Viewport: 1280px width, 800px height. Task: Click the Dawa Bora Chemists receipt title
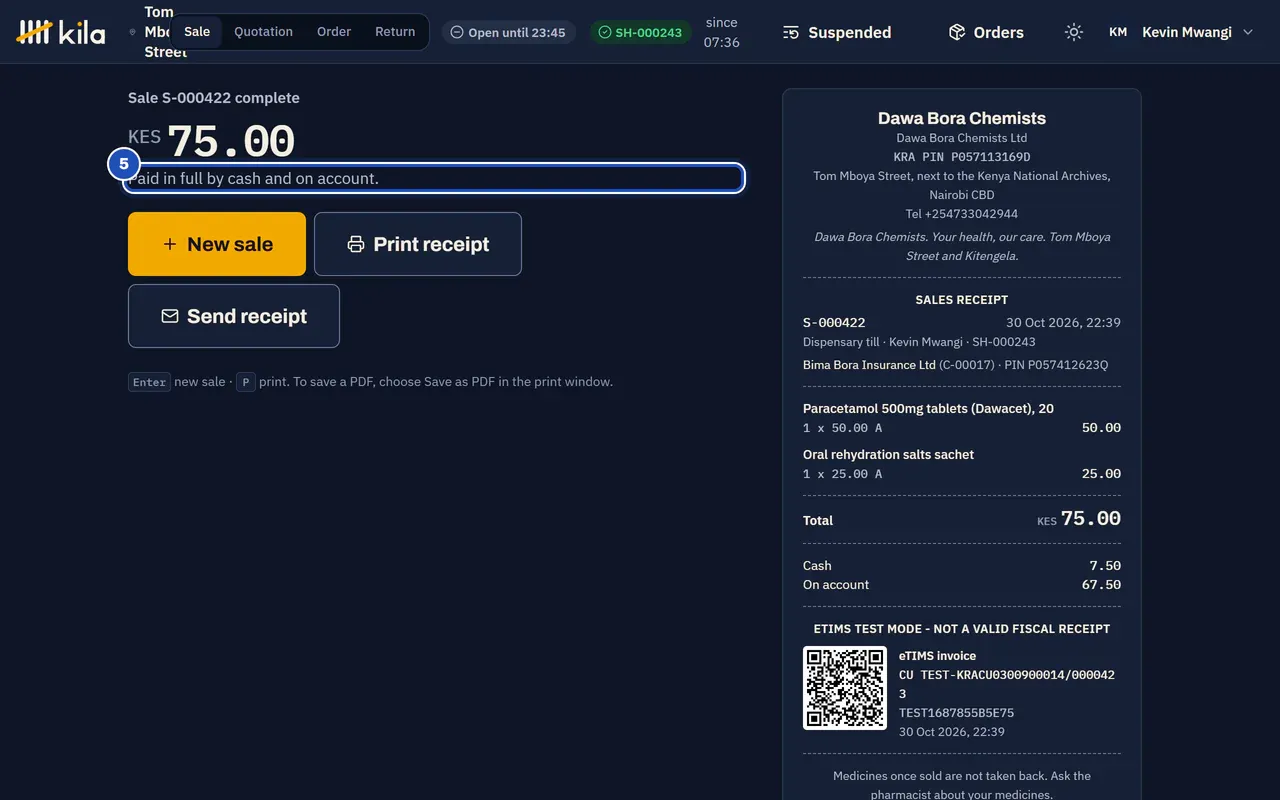962,118
